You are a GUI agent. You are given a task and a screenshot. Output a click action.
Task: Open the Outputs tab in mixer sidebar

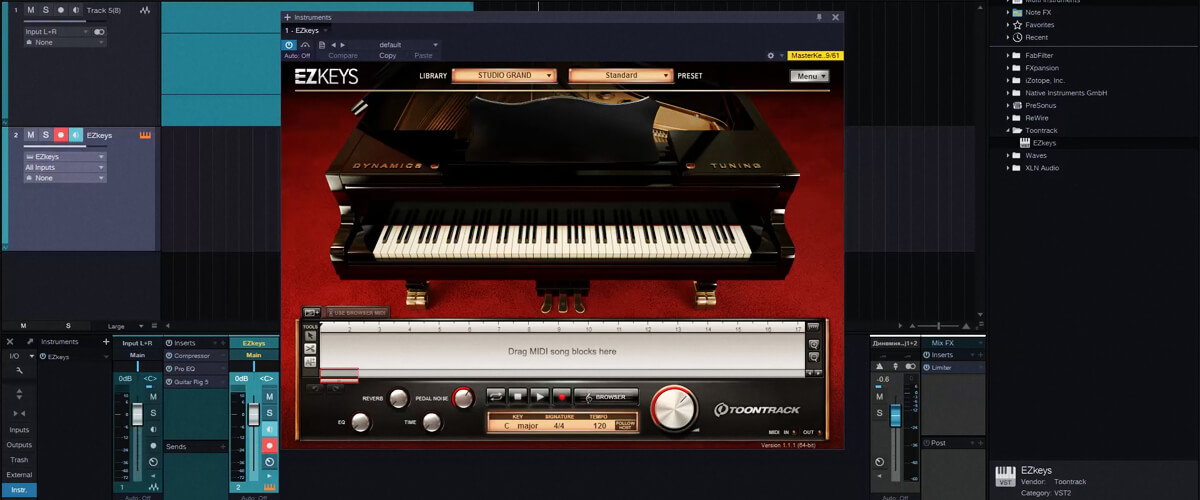[19, 444]
